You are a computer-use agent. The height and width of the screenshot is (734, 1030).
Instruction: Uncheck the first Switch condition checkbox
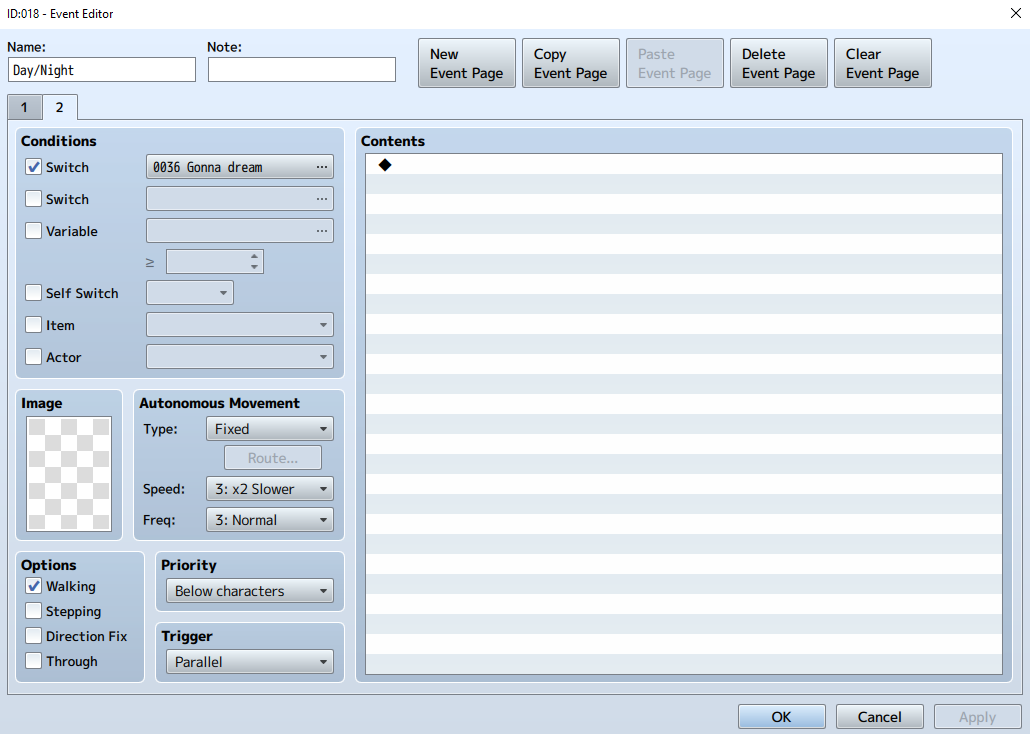34,167
